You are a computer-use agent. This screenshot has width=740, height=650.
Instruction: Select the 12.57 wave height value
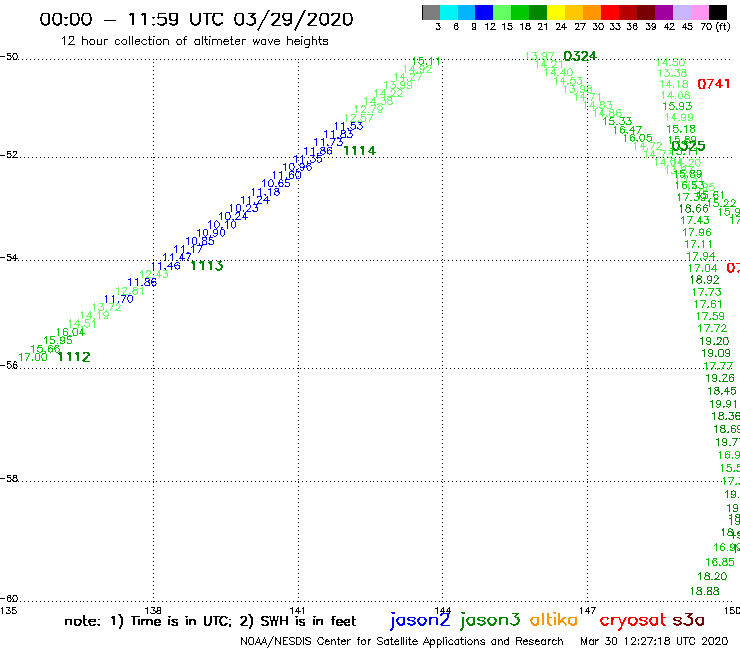(x=359, y=118)
